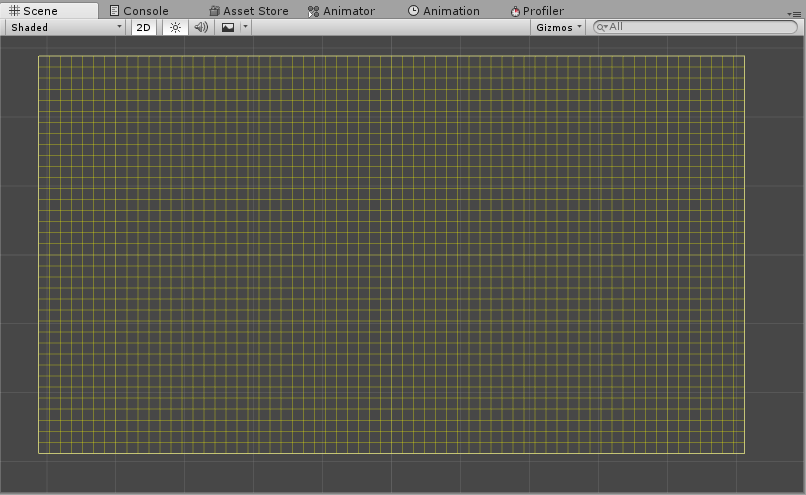Viewport: 806px width, 495px height.
Task: Open the Shaded draw mode dropdown
Action: click(66, 27)
